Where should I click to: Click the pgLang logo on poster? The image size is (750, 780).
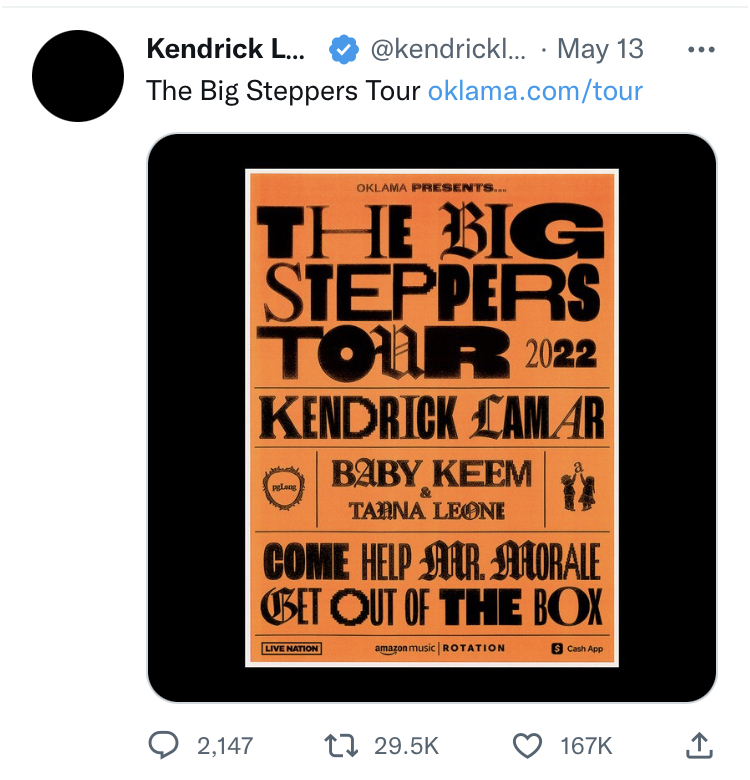tap(284, 488)
